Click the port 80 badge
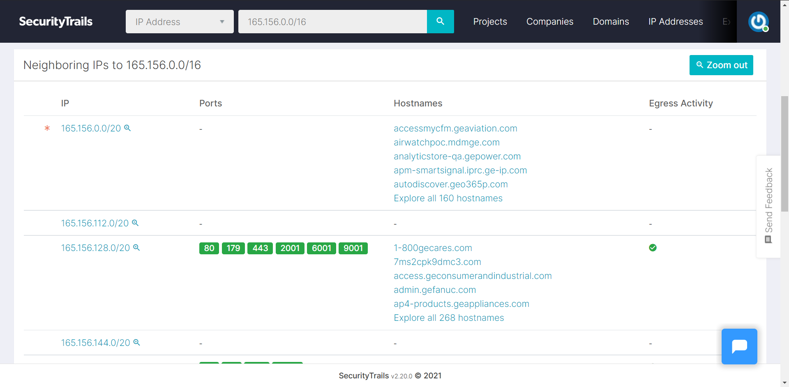 [x=209, y=248]
